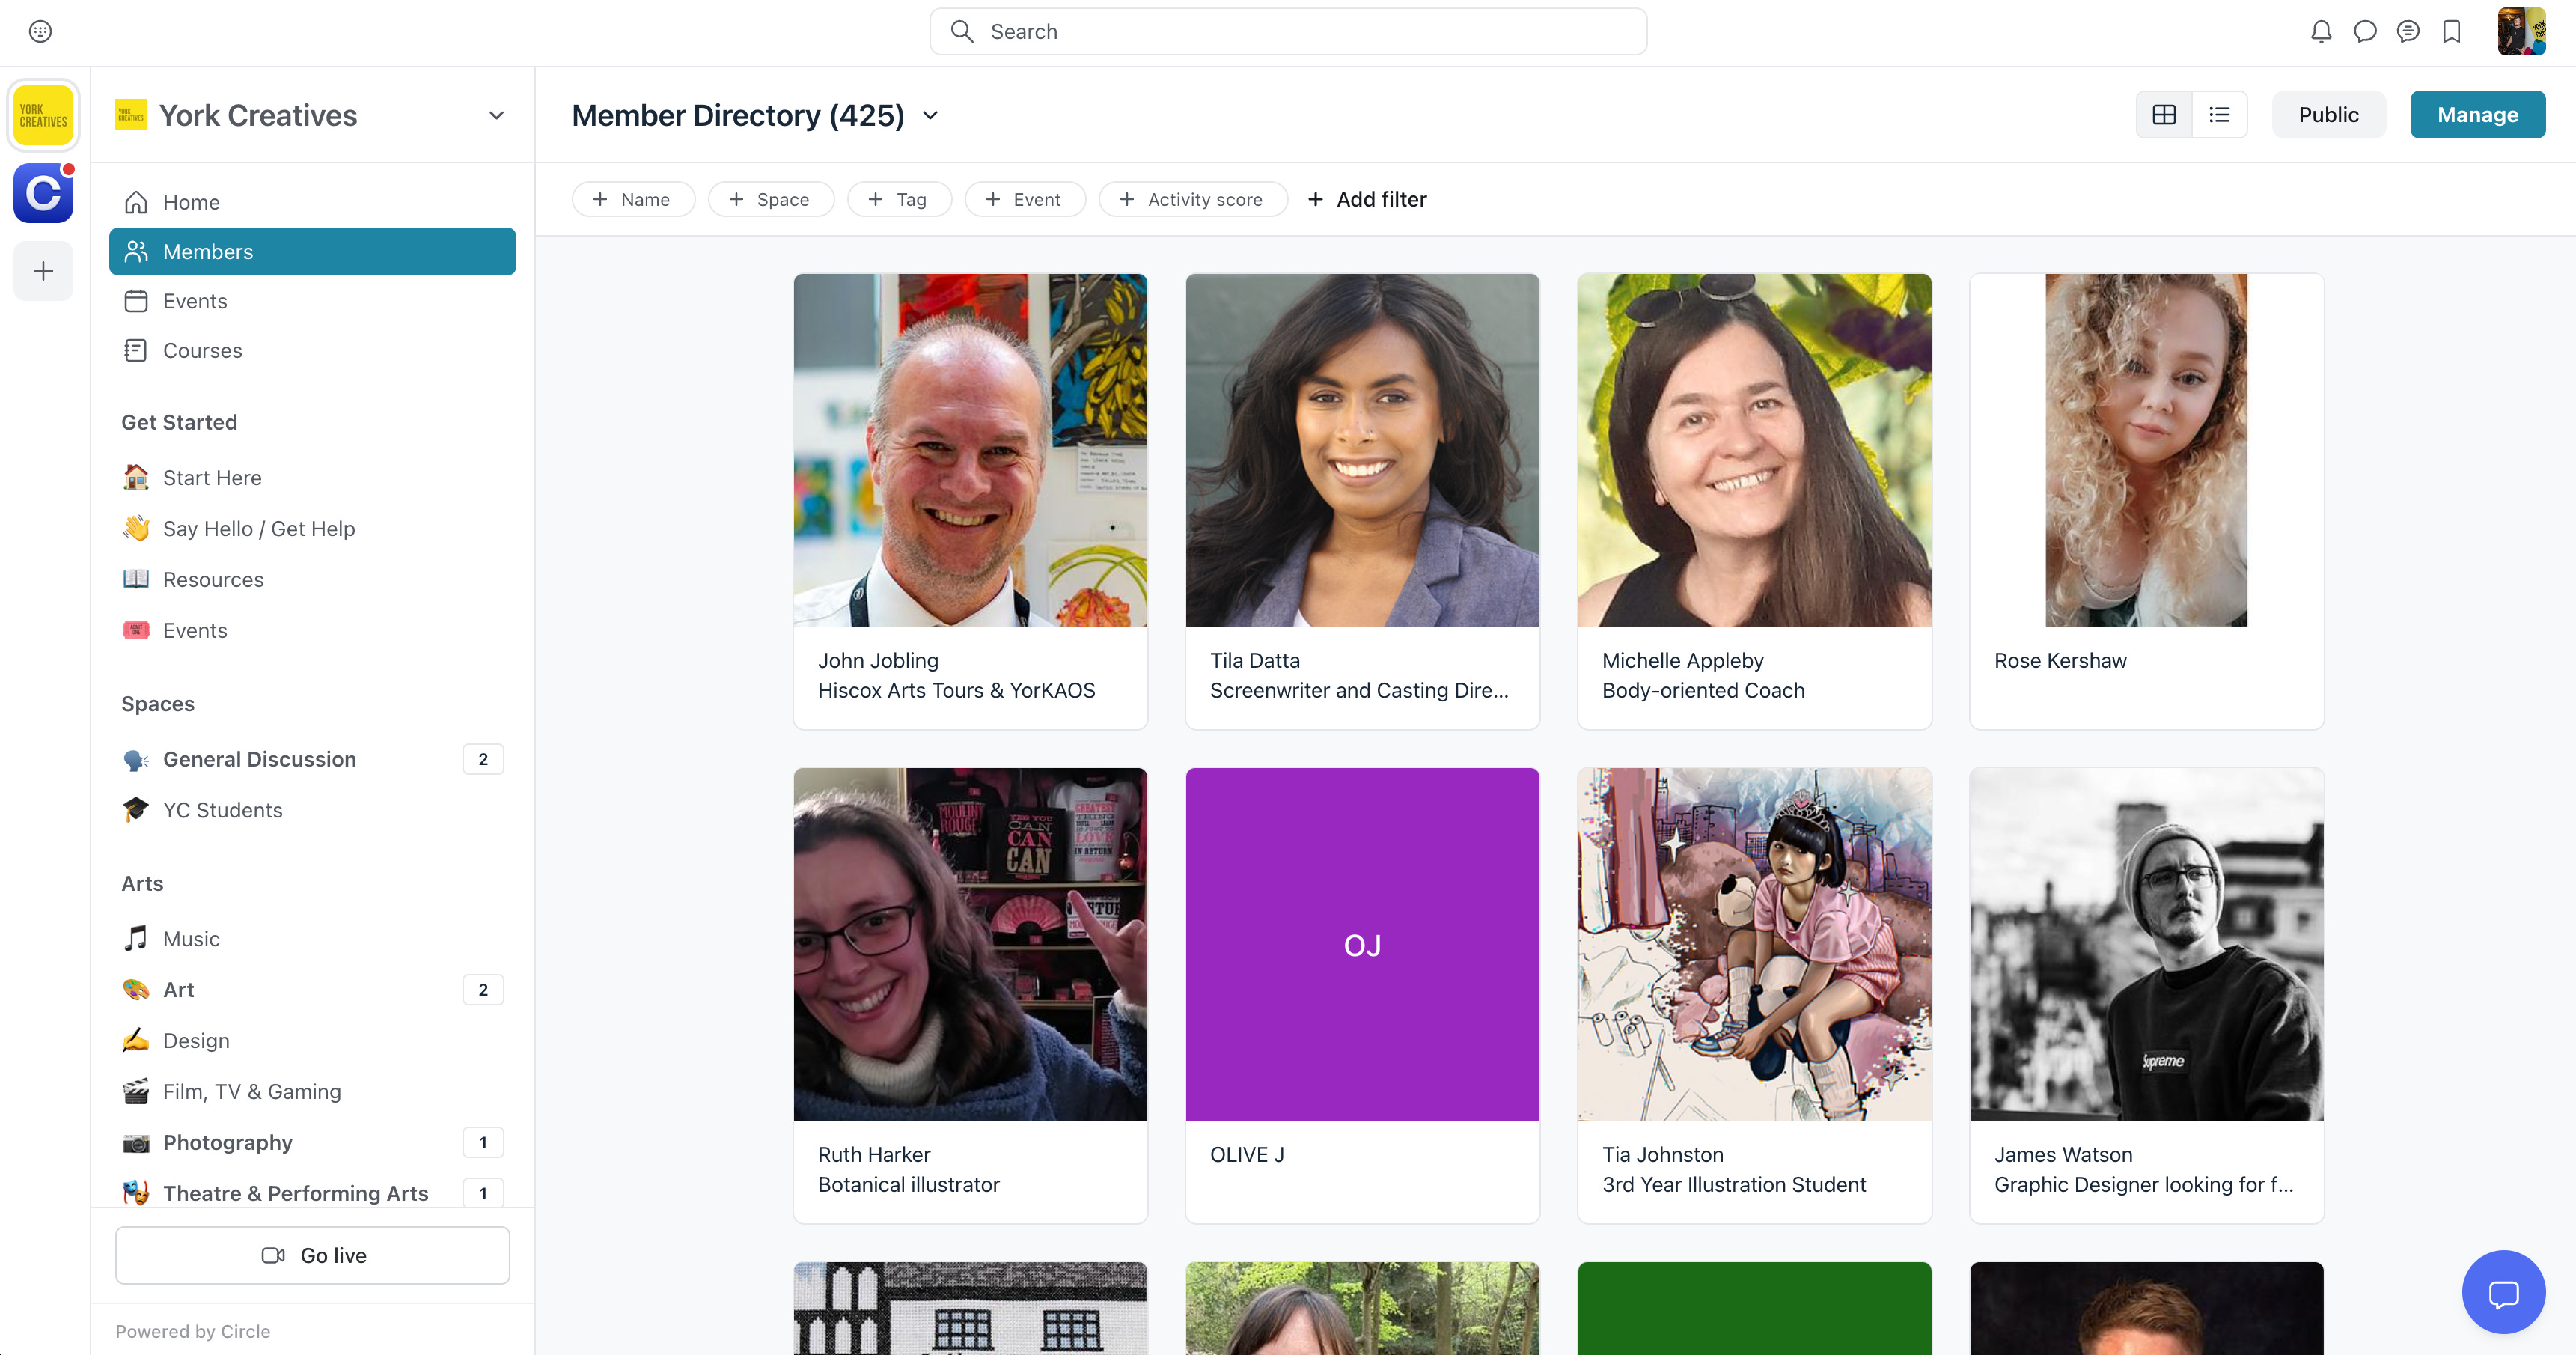Screen dimensions: 2576x1355
Task: Open Say Hello / Get Help space
Action: [313, 529]
